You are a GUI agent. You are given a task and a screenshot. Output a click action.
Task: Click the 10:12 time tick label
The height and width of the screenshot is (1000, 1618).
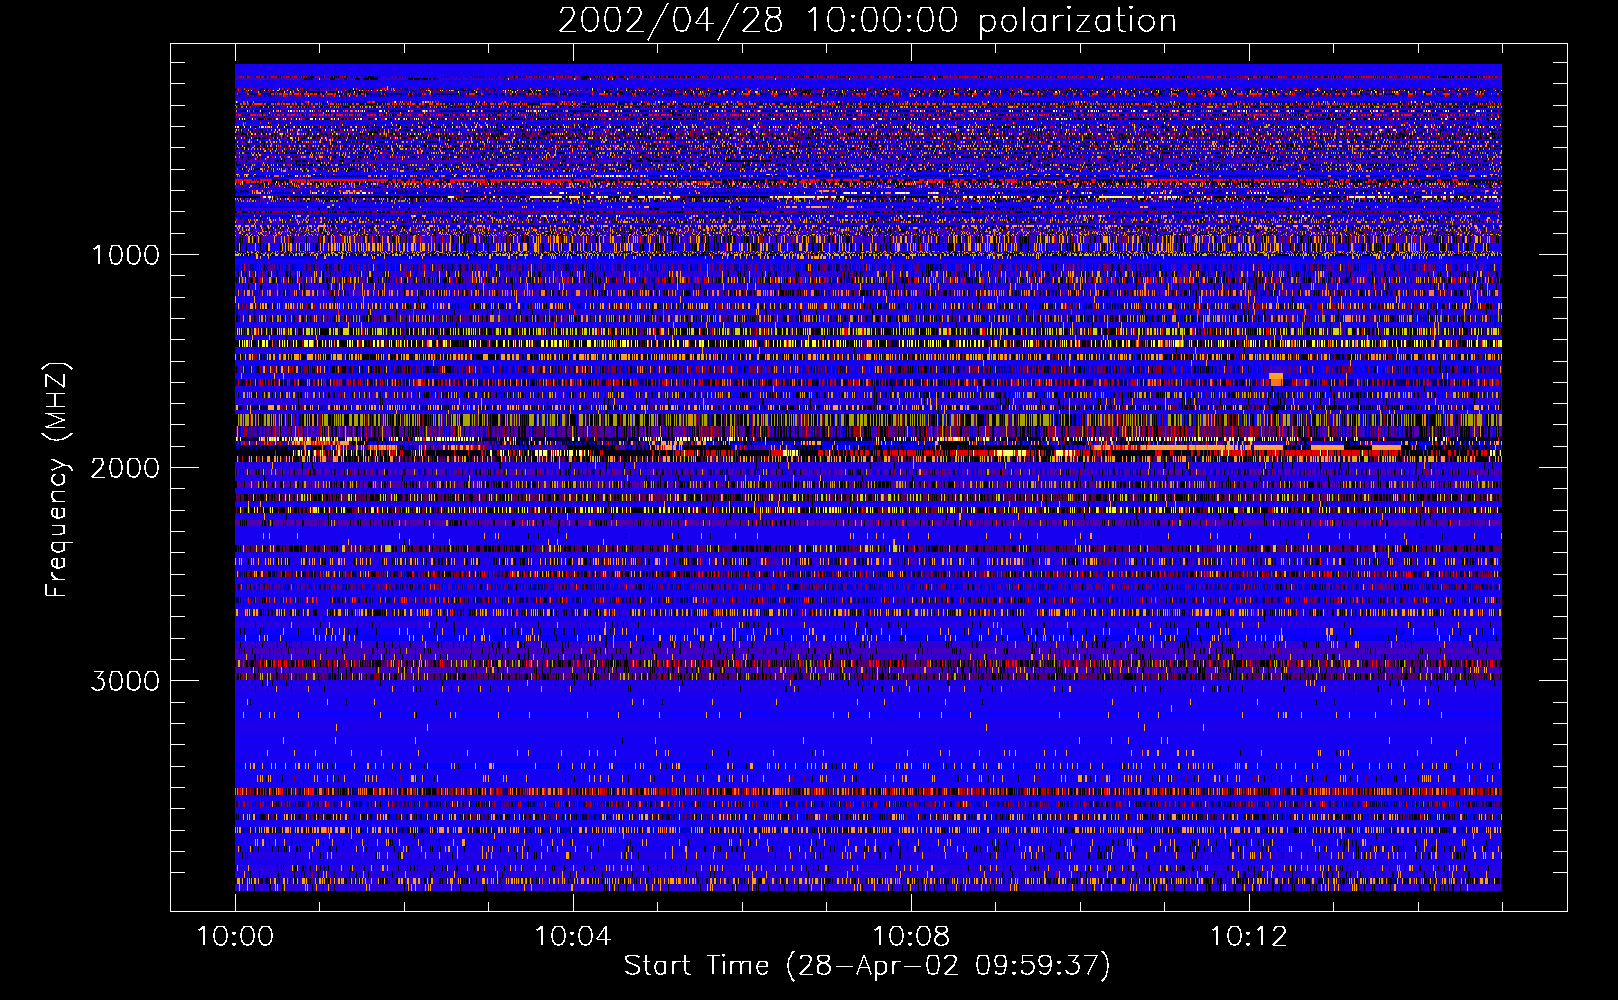click(x=1249, y=937)
